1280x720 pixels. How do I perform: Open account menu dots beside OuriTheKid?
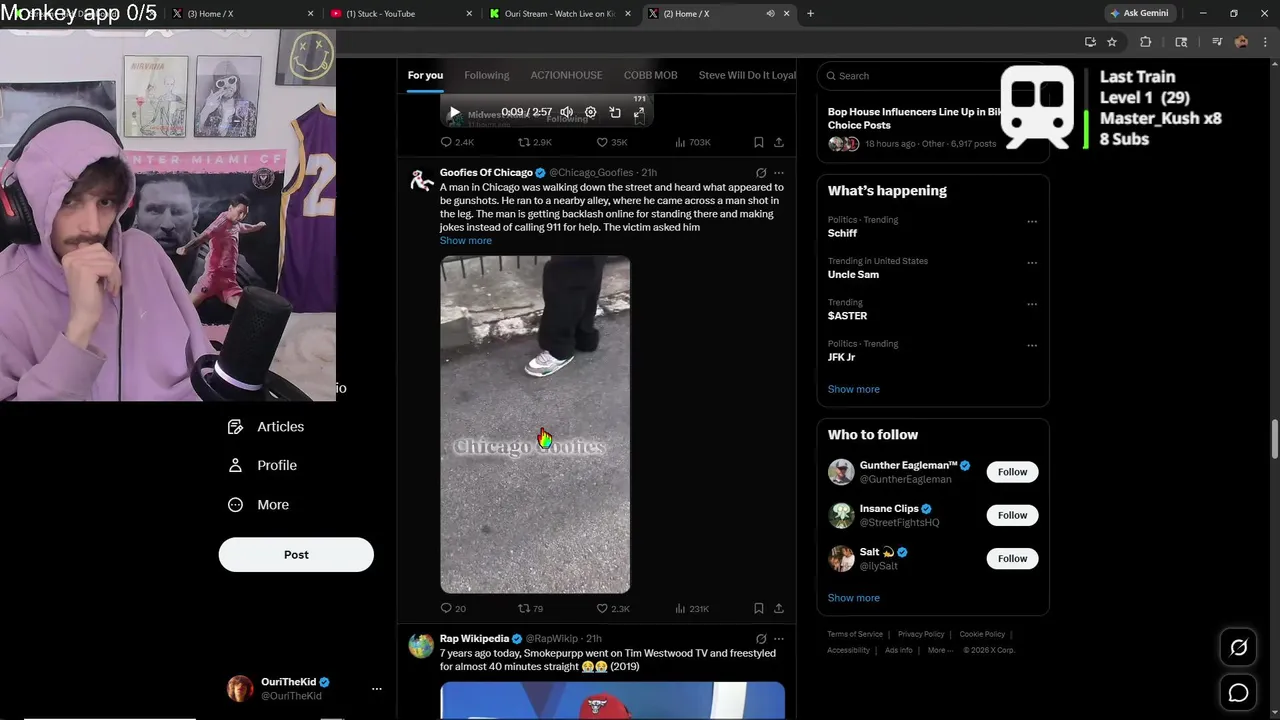[376, 689]
